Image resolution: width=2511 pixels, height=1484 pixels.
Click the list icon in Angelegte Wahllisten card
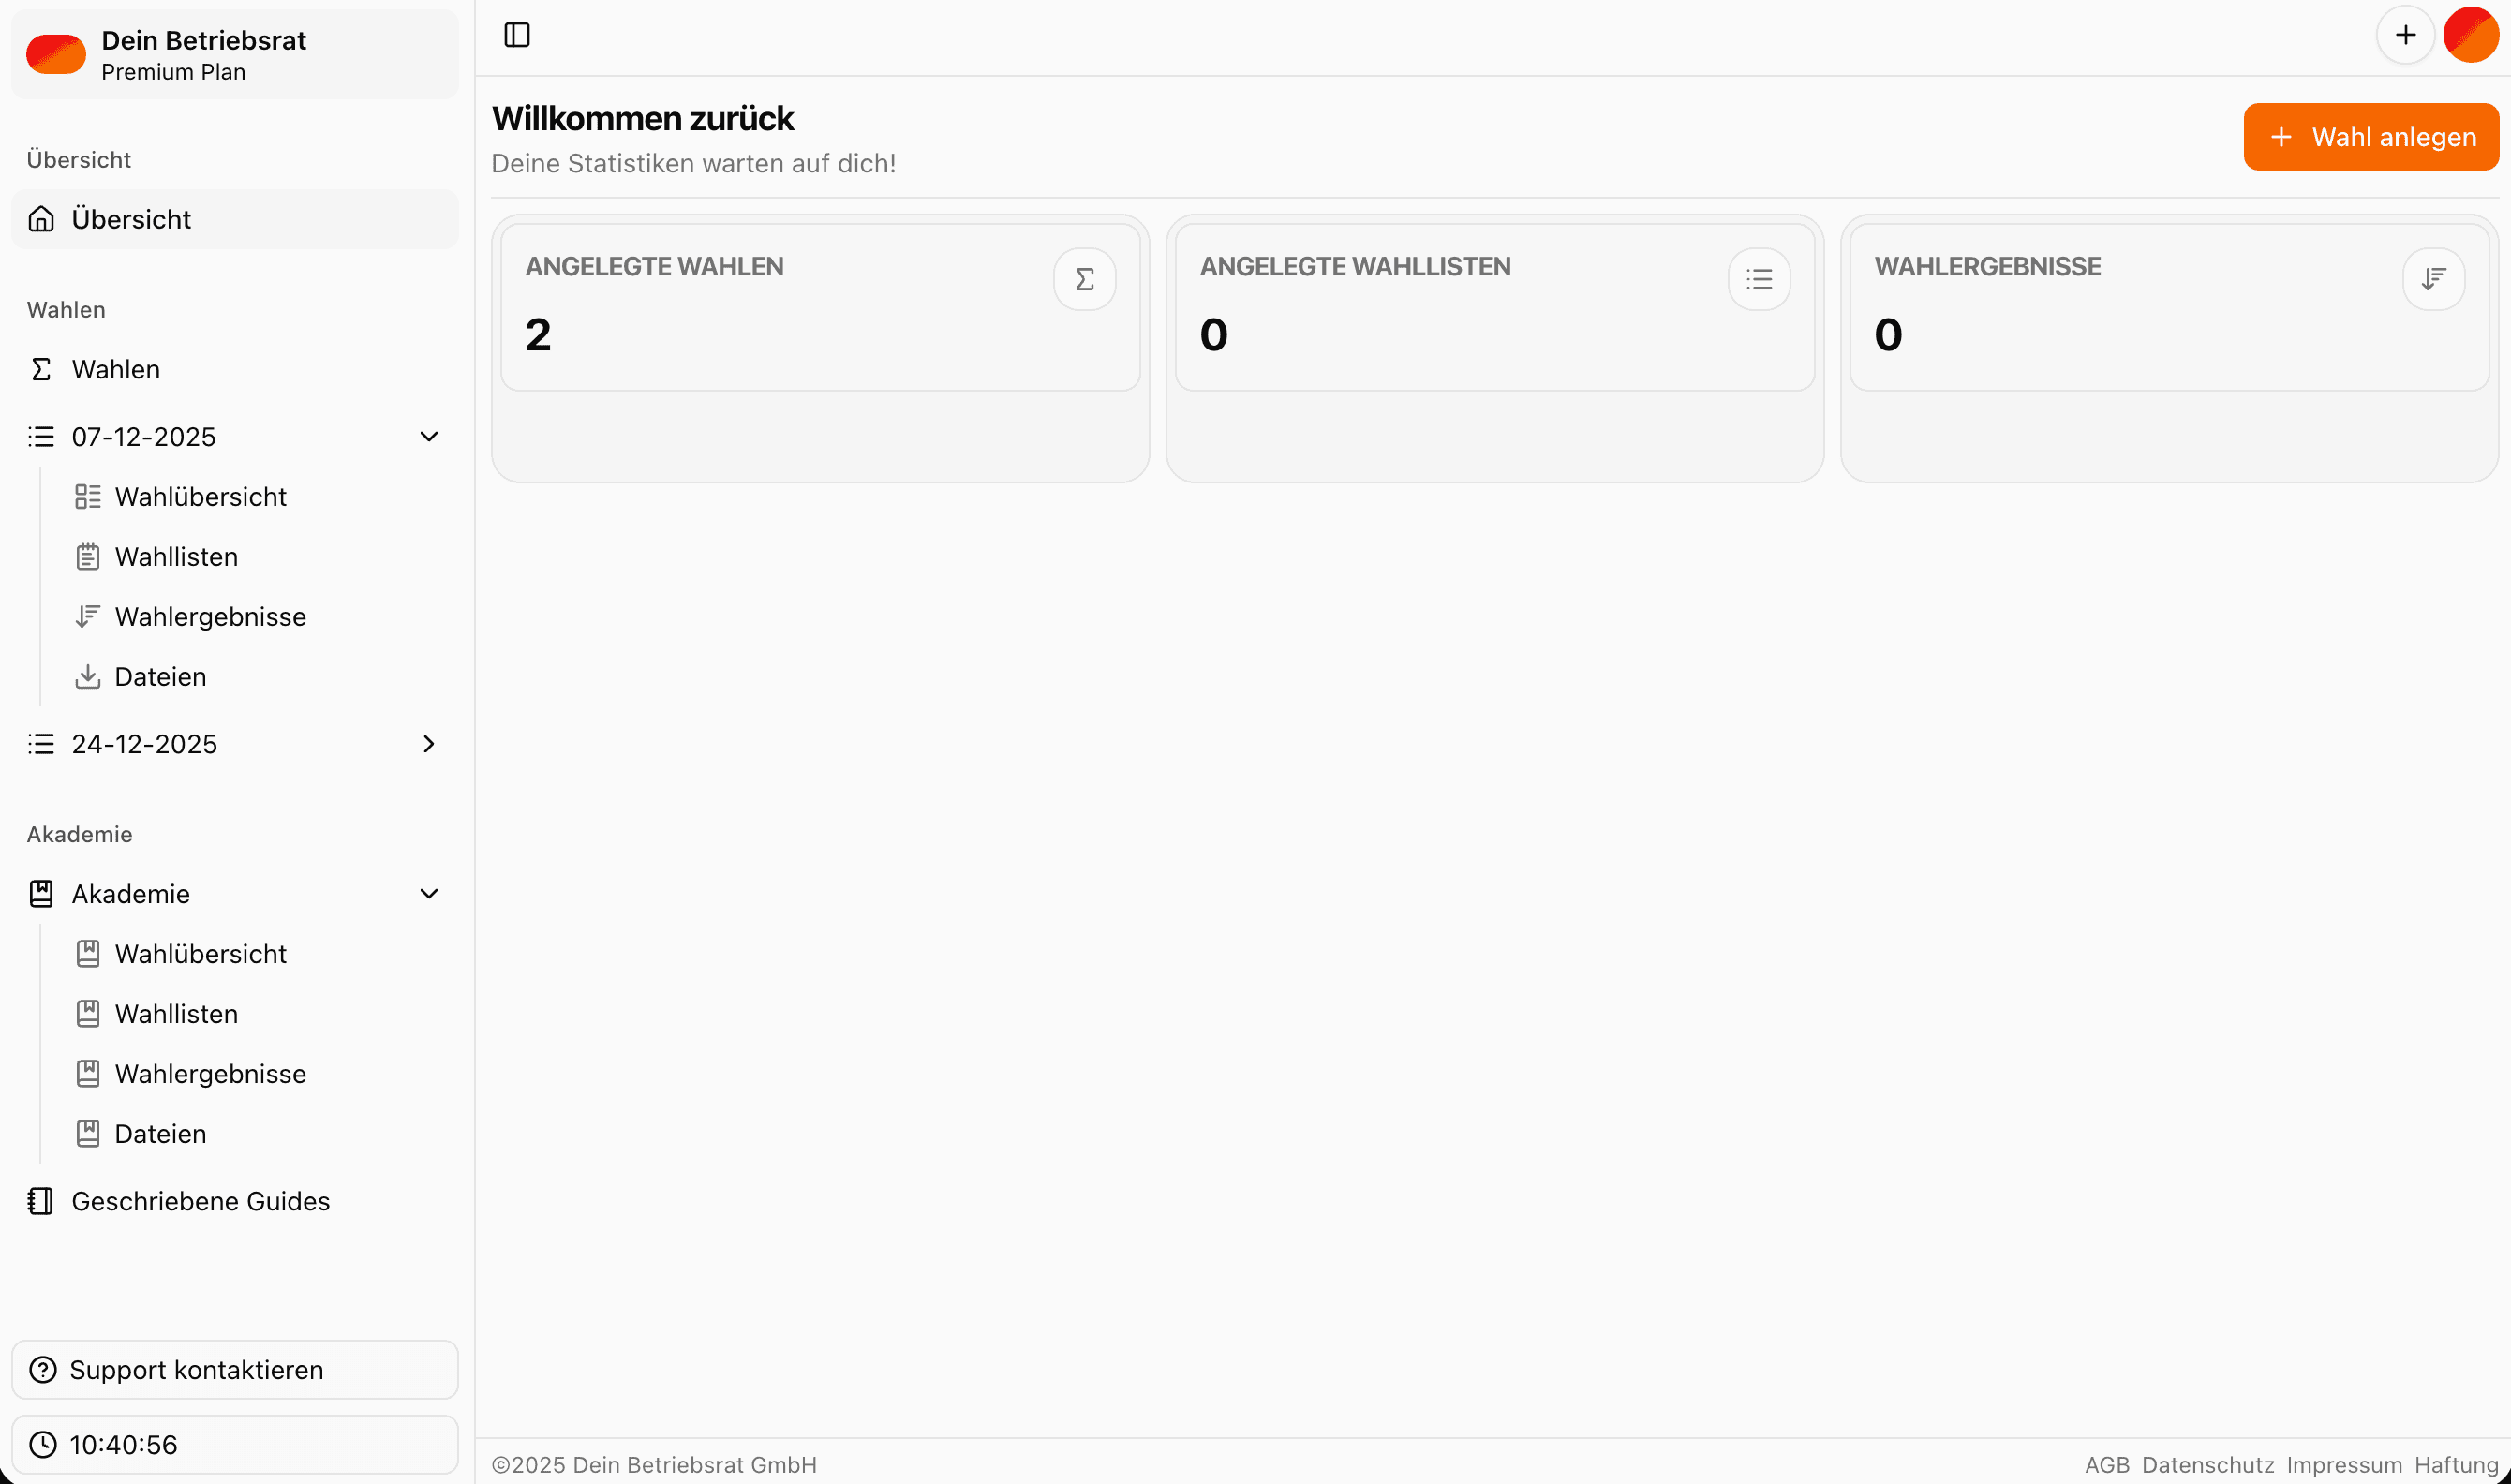point(1759,279)
